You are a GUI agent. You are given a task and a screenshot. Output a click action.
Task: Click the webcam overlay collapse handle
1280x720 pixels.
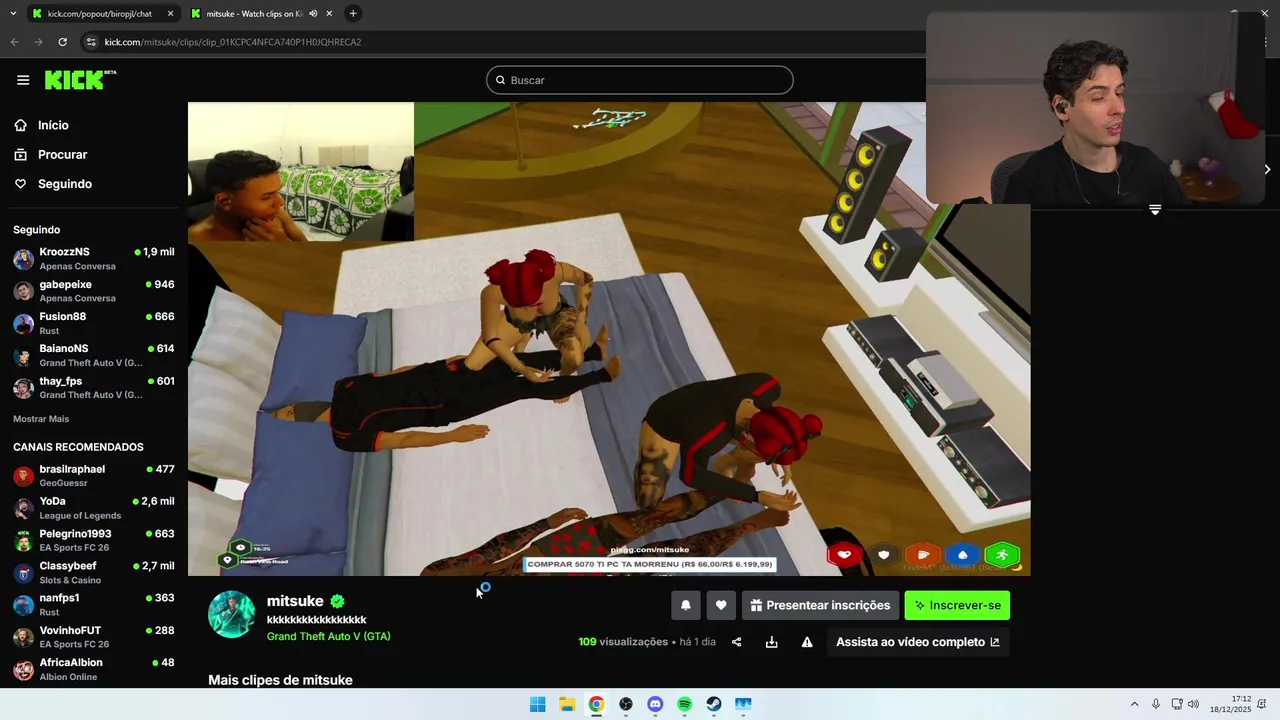(1155, 210)
